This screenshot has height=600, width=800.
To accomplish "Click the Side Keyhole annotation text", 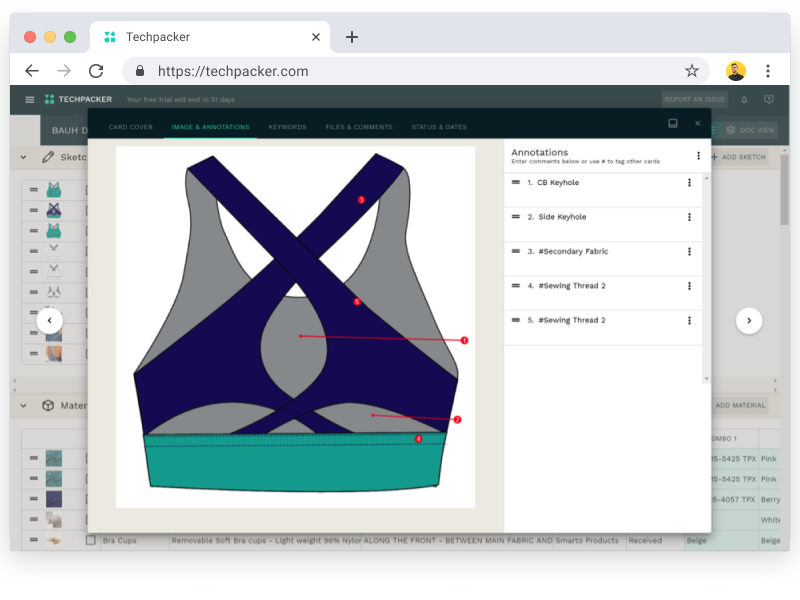I will coord(562,217).
